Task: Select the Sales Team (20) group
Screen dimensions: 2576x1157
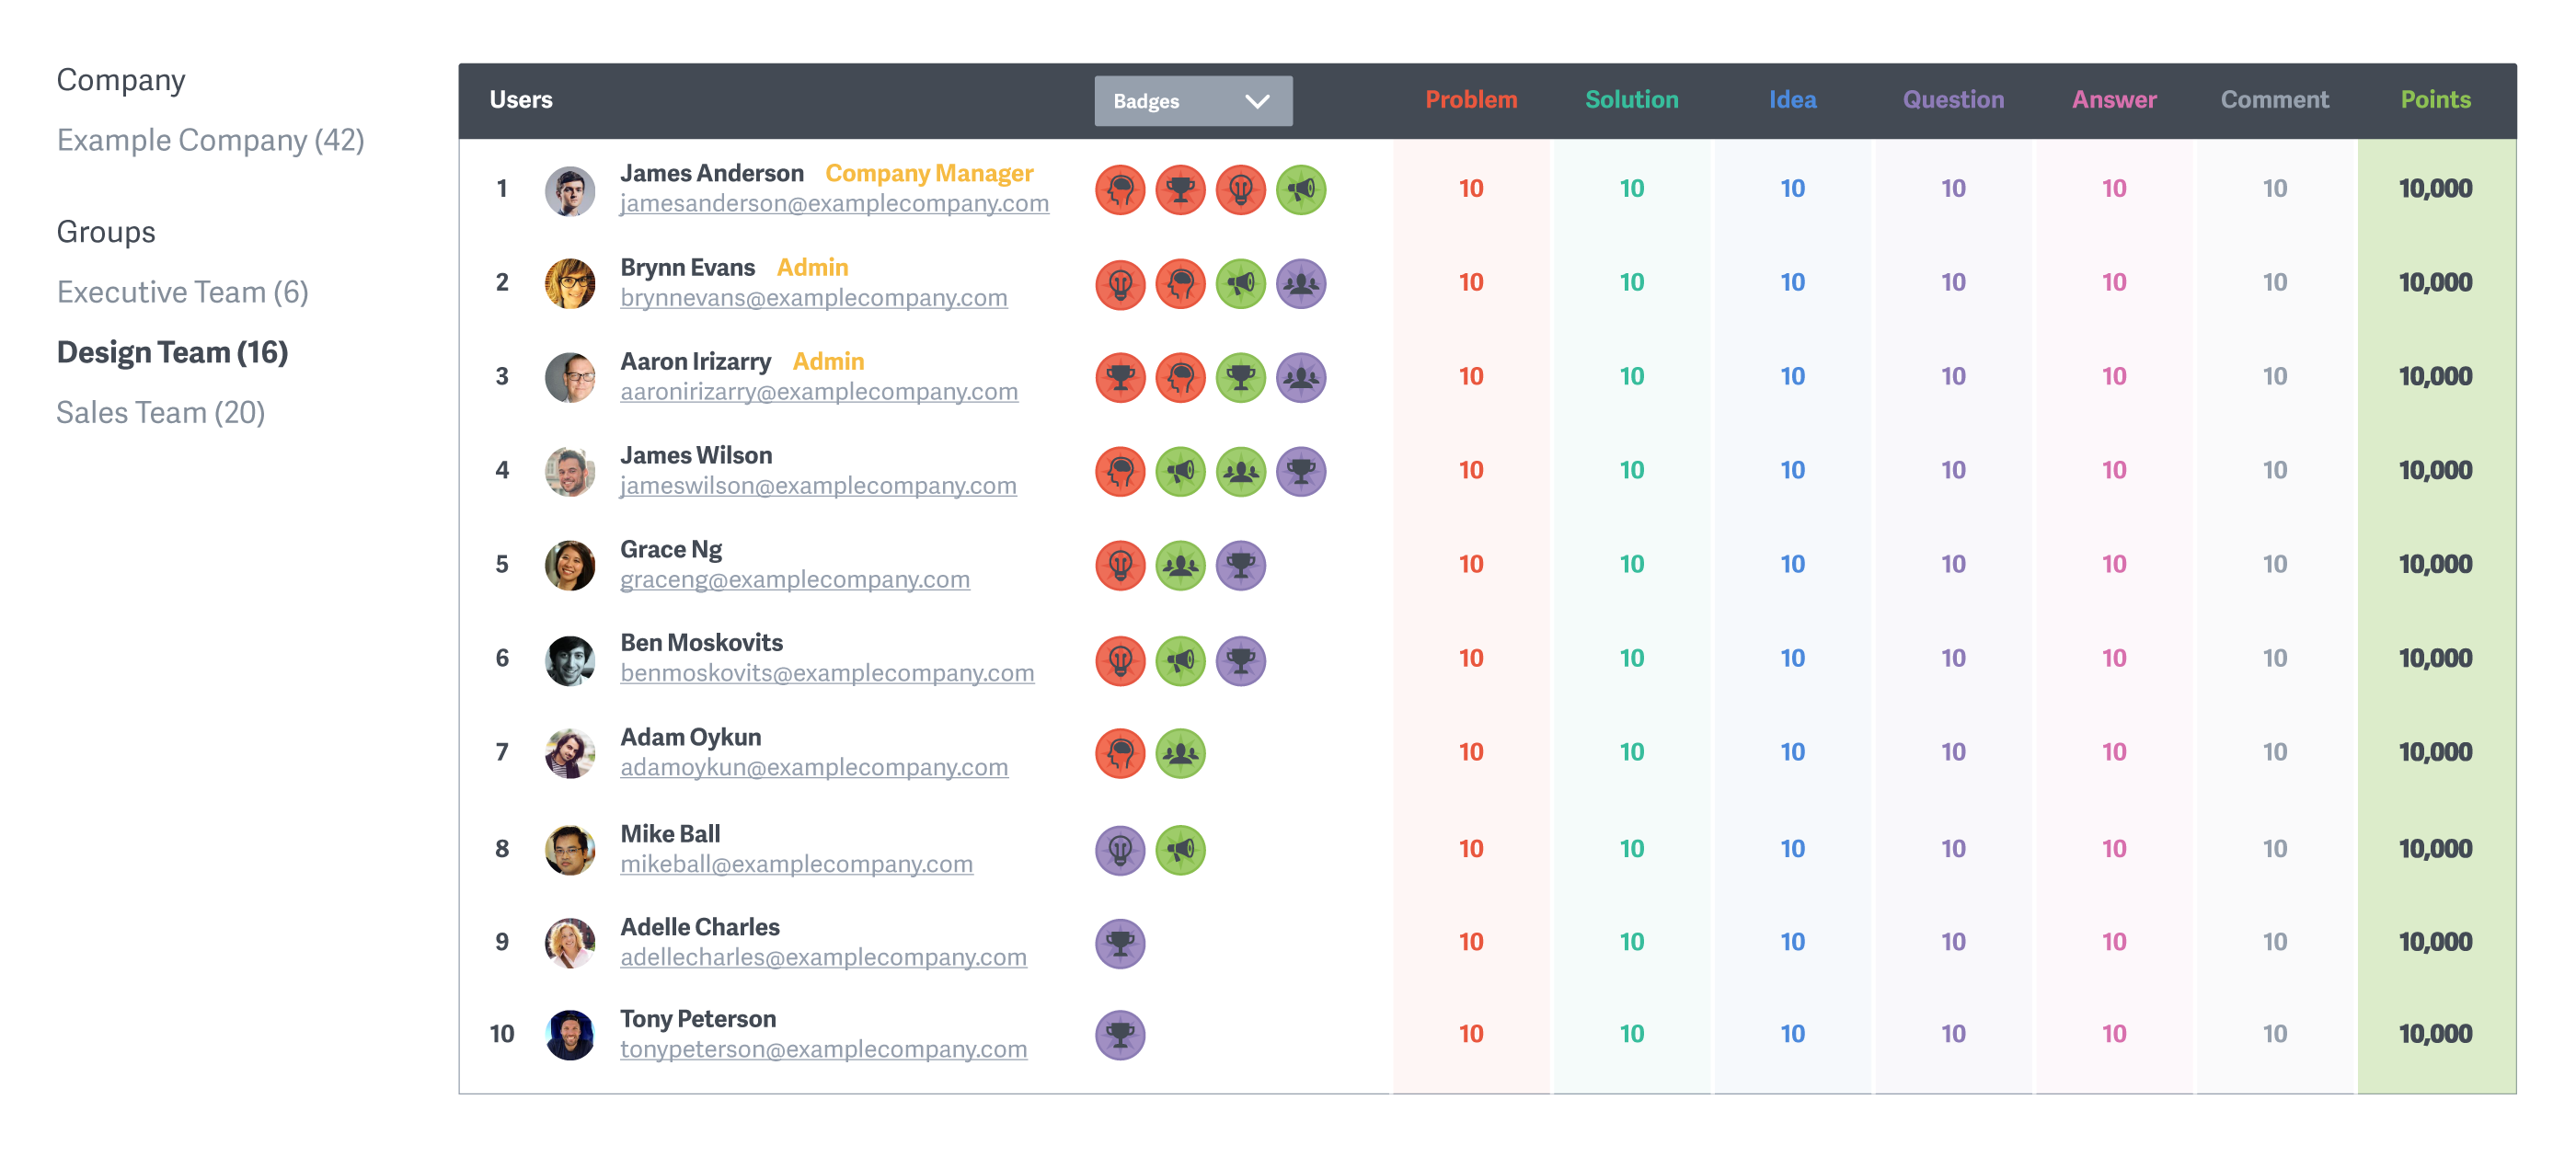Action: tap(160, 412)
